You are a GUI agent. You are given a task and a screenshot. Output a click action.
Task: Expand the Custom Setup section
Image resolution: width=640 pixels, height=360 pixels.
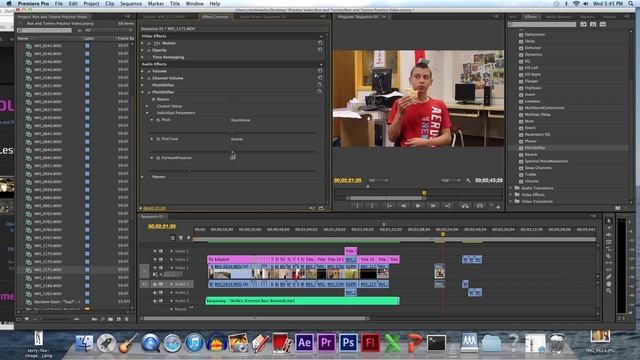(x=147, y=106)
